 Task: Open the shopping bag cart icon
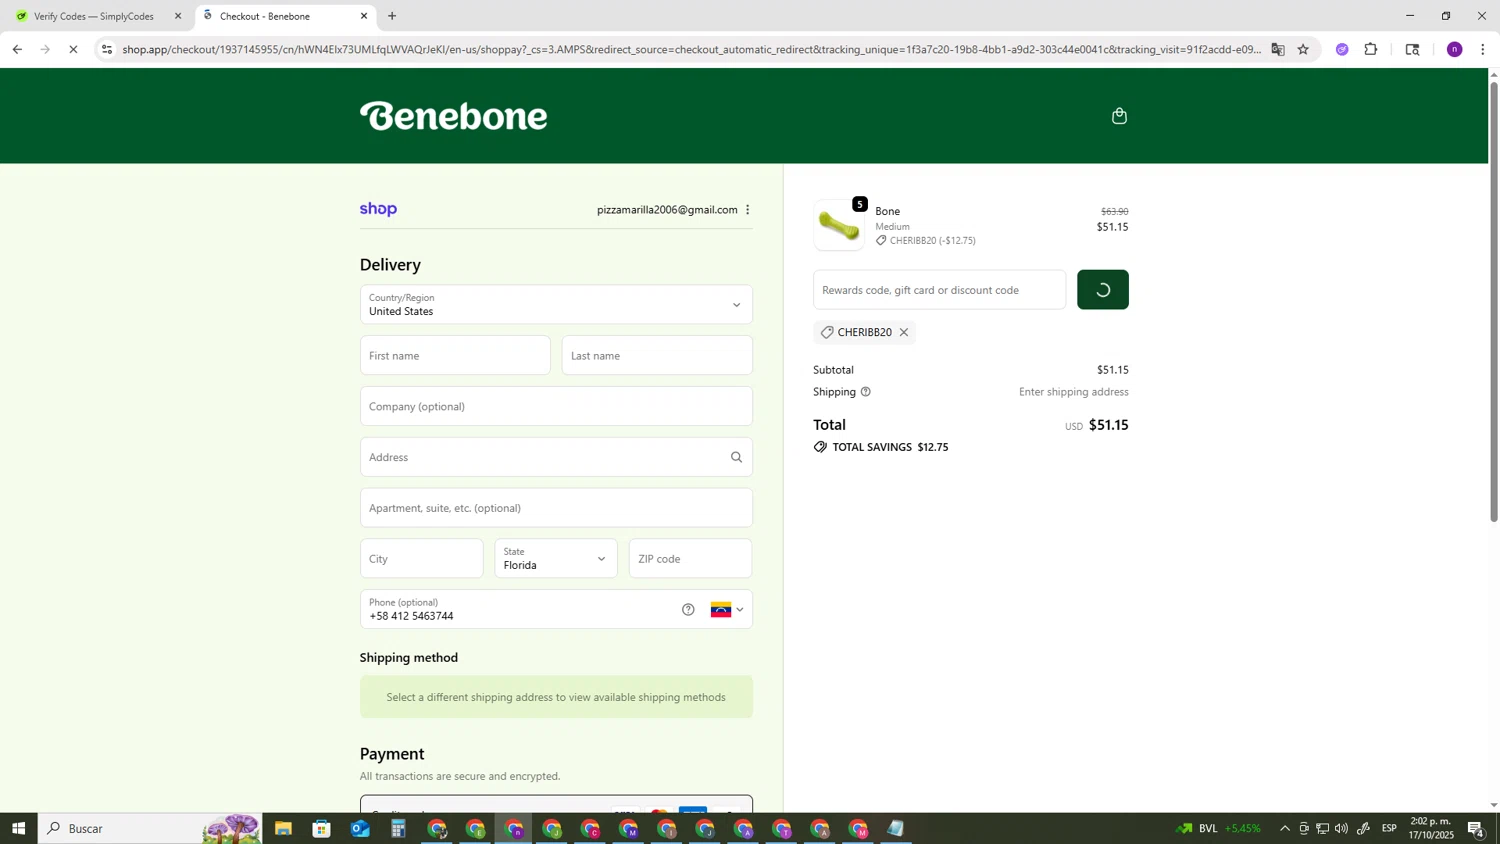1119,116
